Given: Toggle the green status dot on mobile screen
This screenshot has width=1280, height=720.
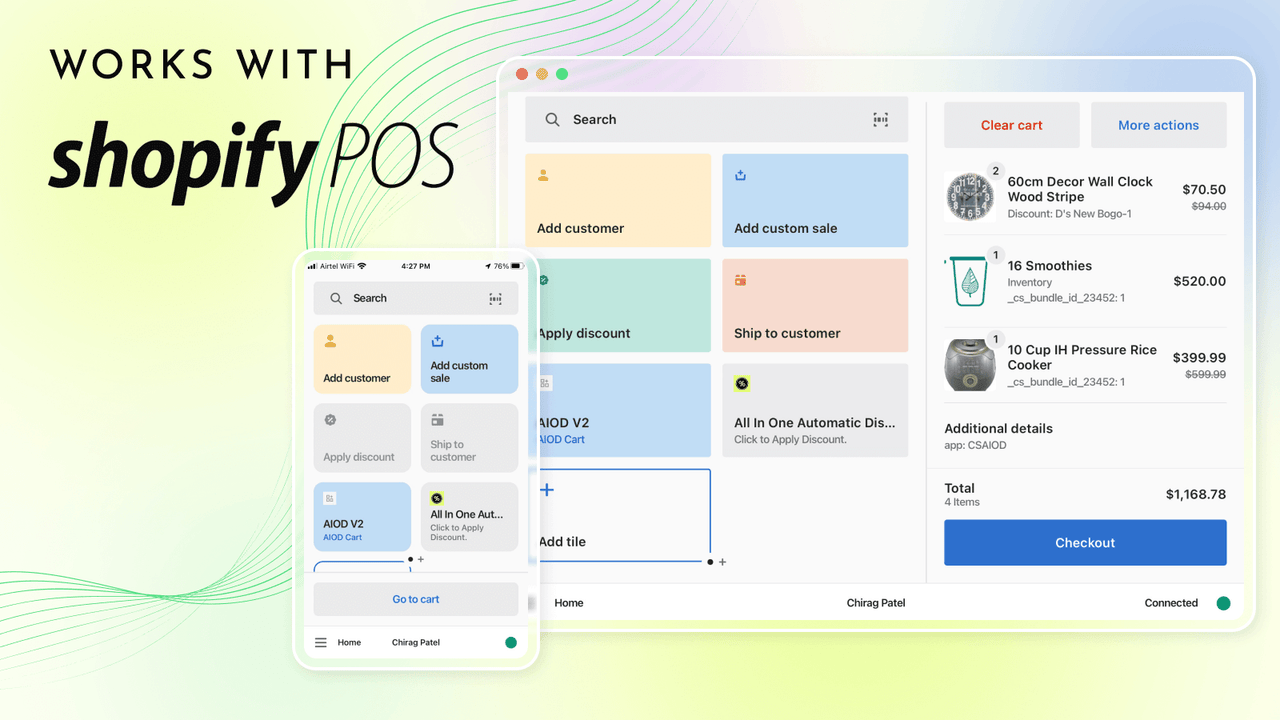Looking at the screenshot, I should (510, 642).
